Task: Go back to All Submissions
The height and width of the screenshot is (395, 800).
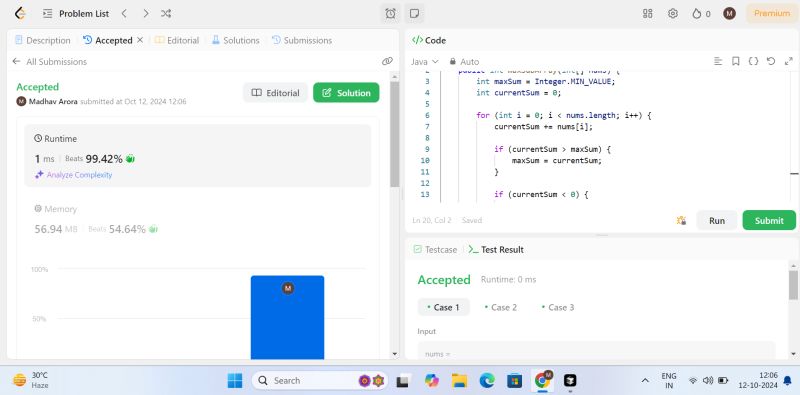Action: tap(49, 62)
